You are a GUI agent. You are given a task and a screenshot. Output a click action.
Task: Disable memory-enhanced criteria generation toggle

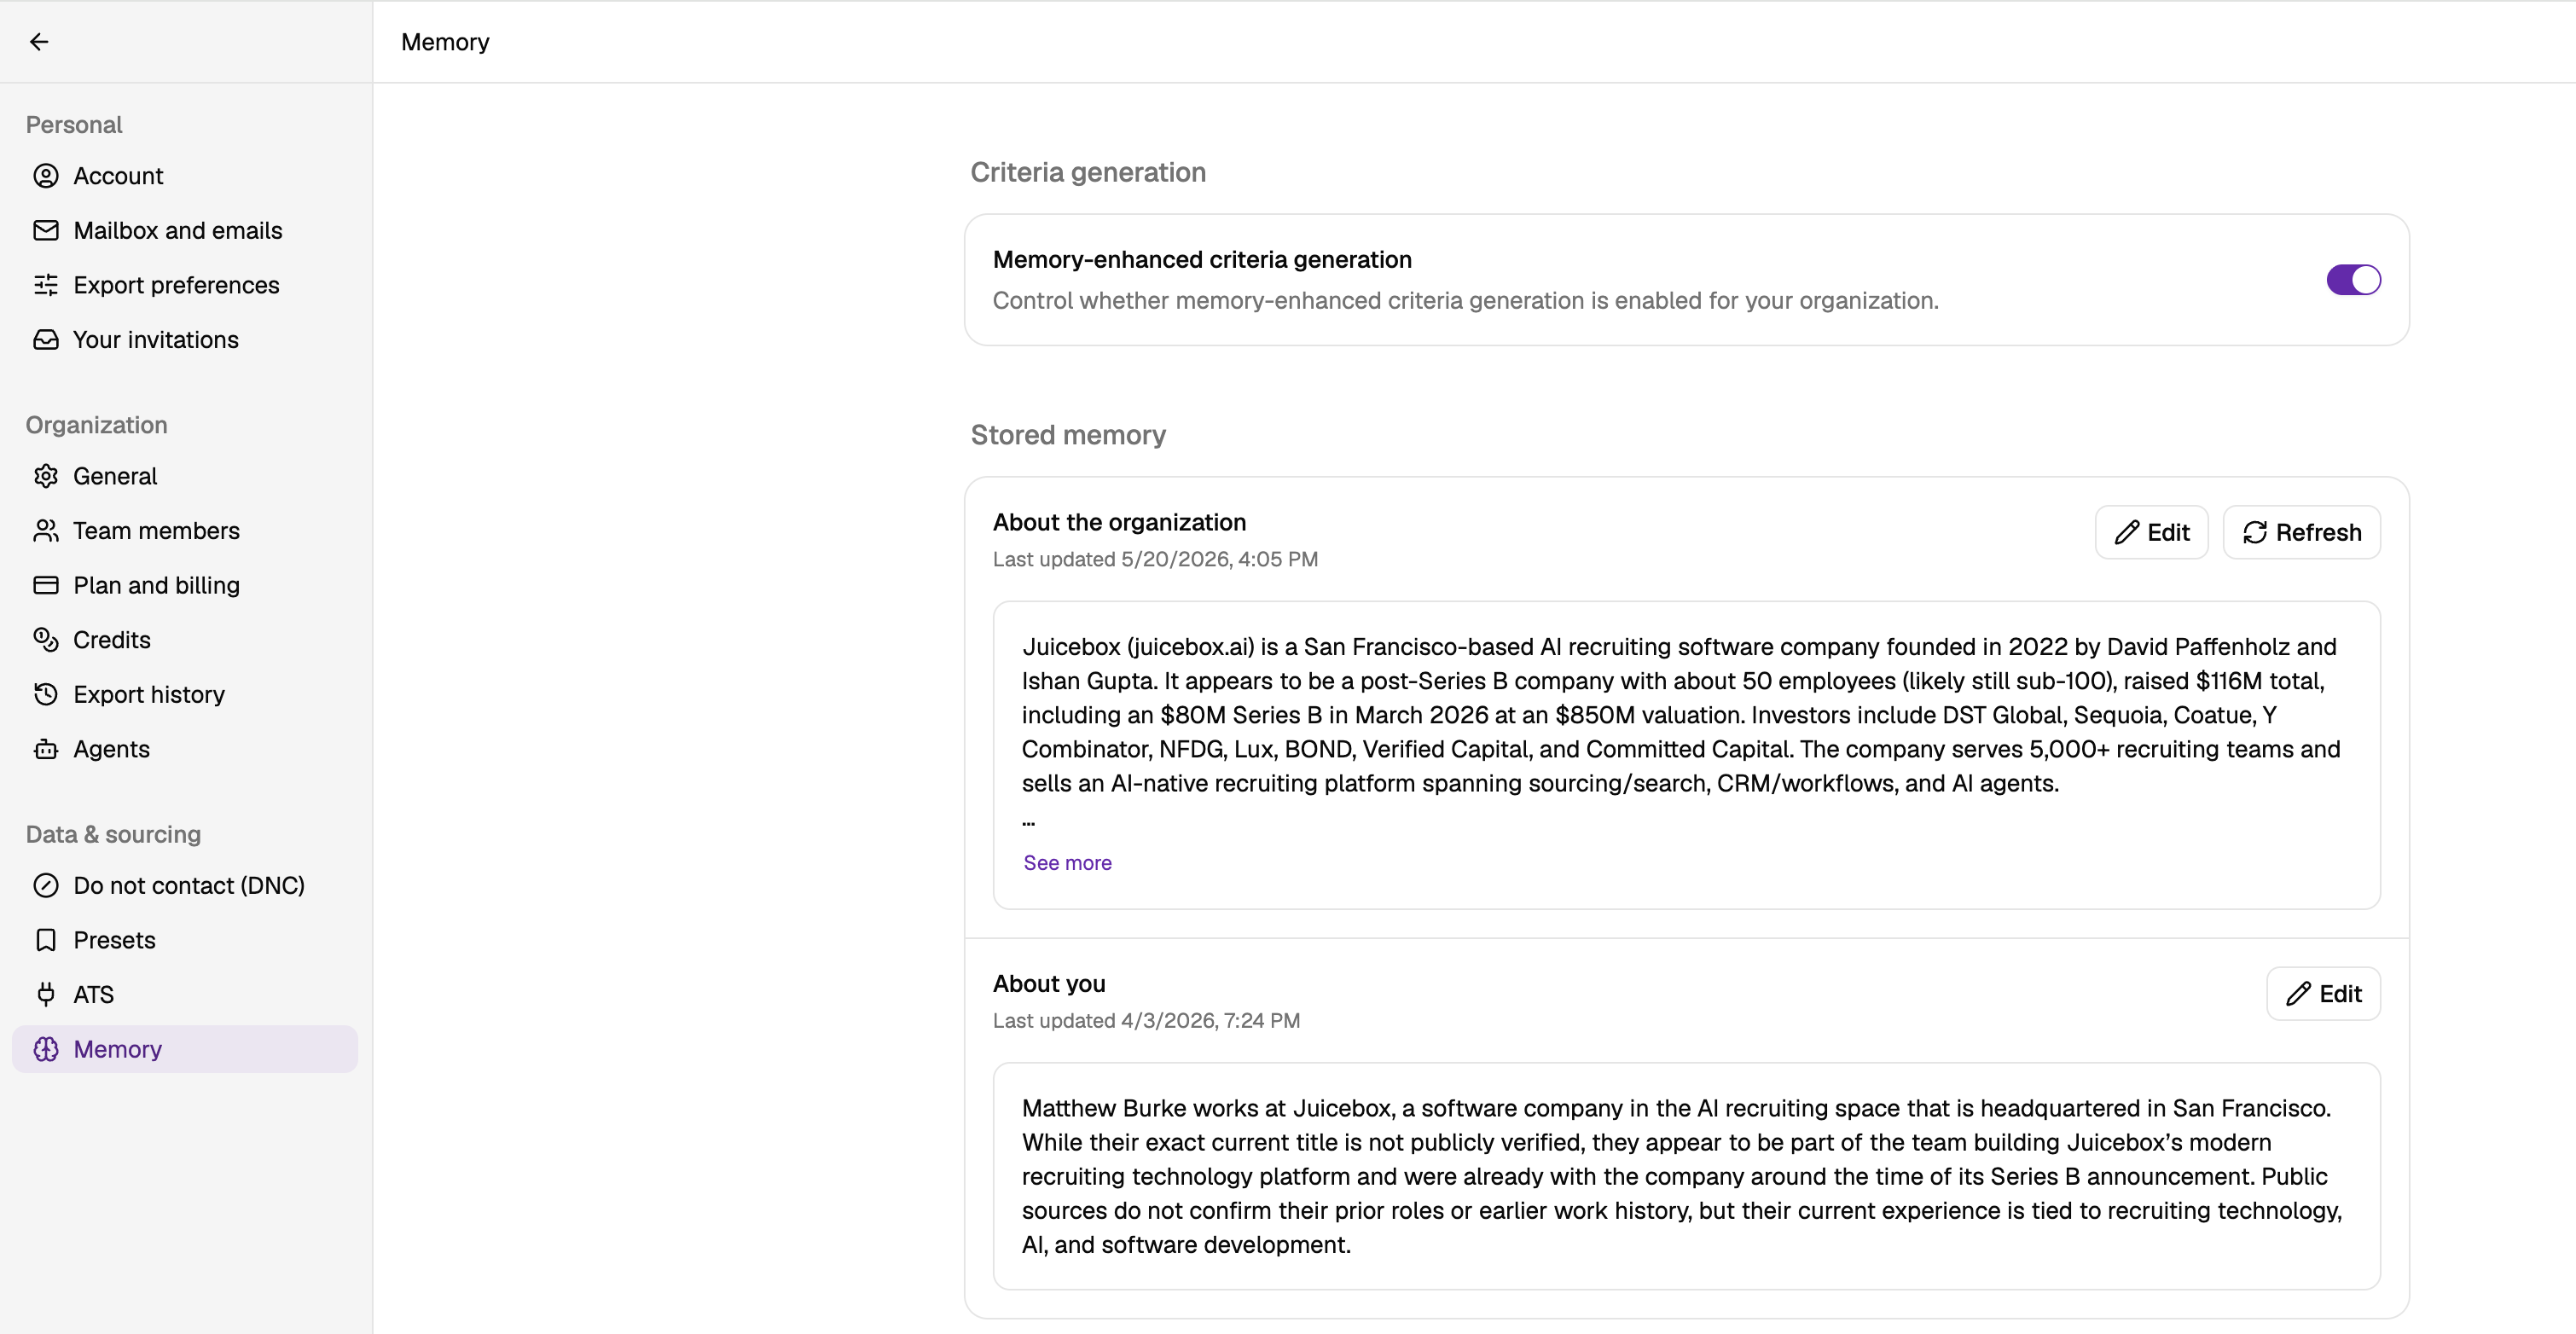pyautogui.click(x=2353, y=280)
